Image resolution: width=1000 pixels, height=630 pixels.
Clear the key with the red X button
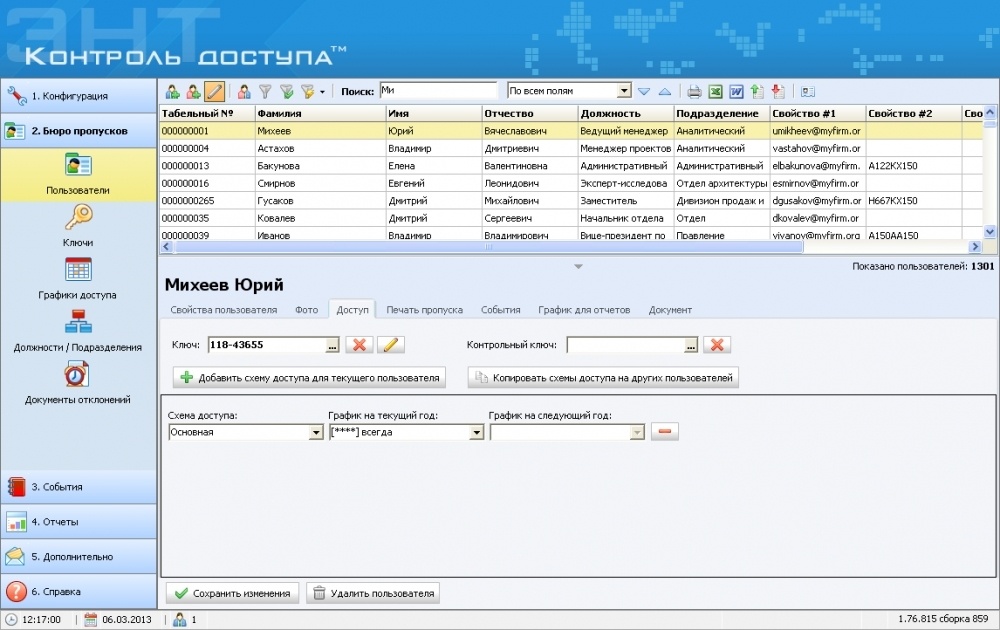click(359, 345)
